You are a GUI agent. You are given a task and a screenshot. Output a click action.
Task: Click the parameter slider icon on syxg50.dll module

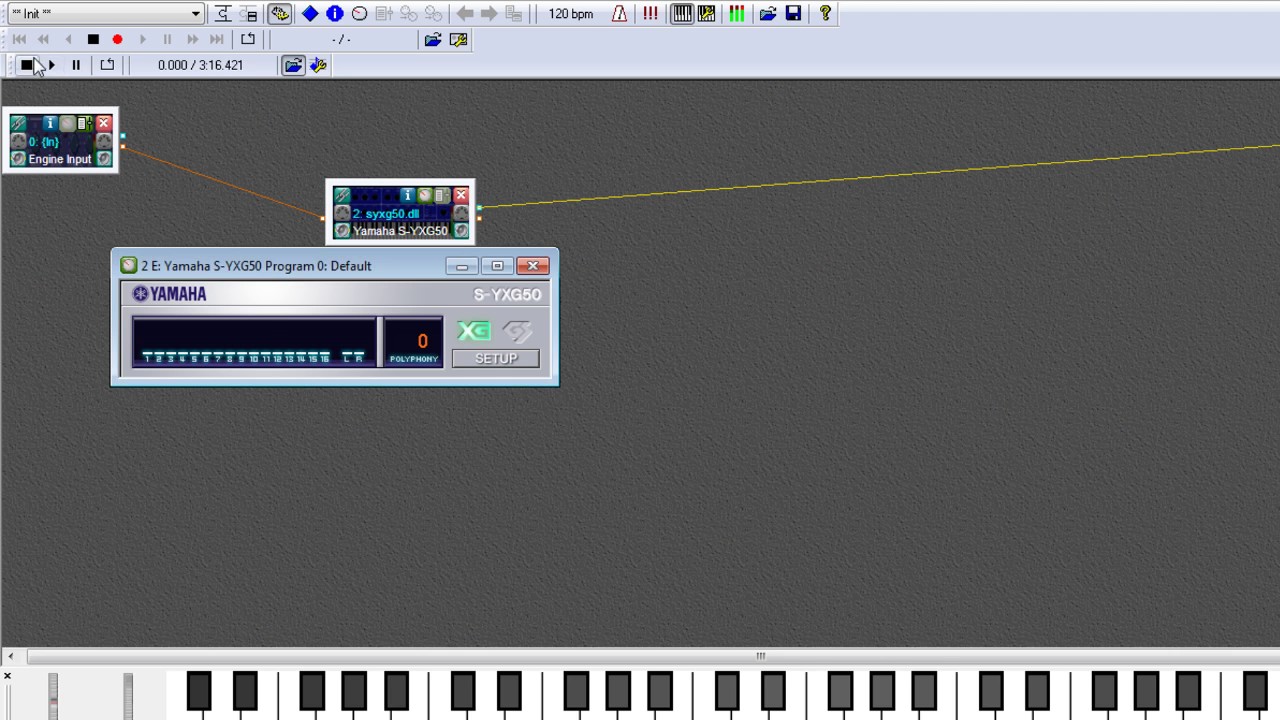pos(441,195)
